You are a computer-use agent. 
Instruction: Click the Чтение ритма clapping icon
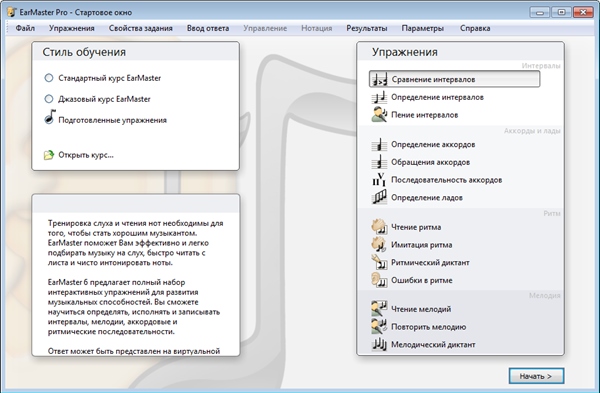[379, 227]
